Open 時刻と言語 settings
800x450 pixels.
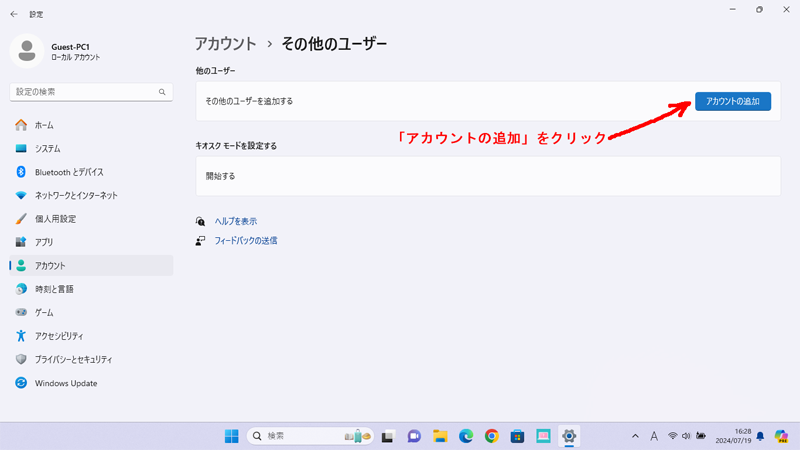click(54, 289)
